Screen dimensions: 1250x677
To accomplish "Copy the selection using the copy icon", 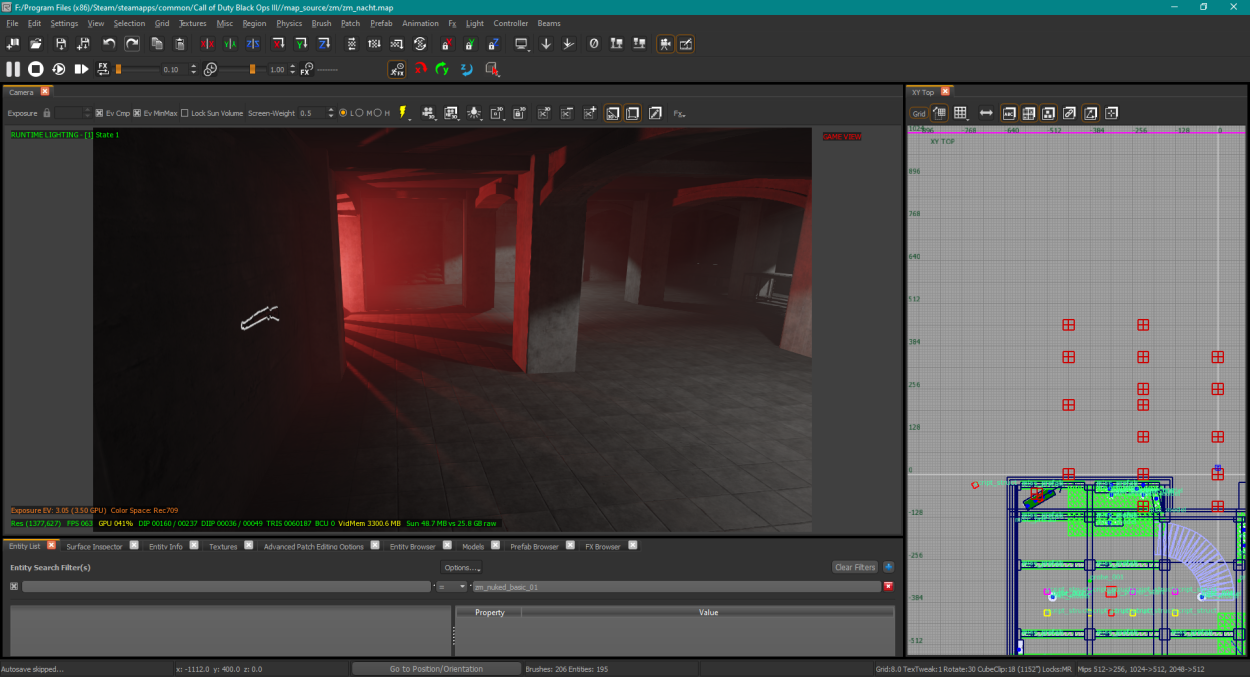I will [157, 44].
